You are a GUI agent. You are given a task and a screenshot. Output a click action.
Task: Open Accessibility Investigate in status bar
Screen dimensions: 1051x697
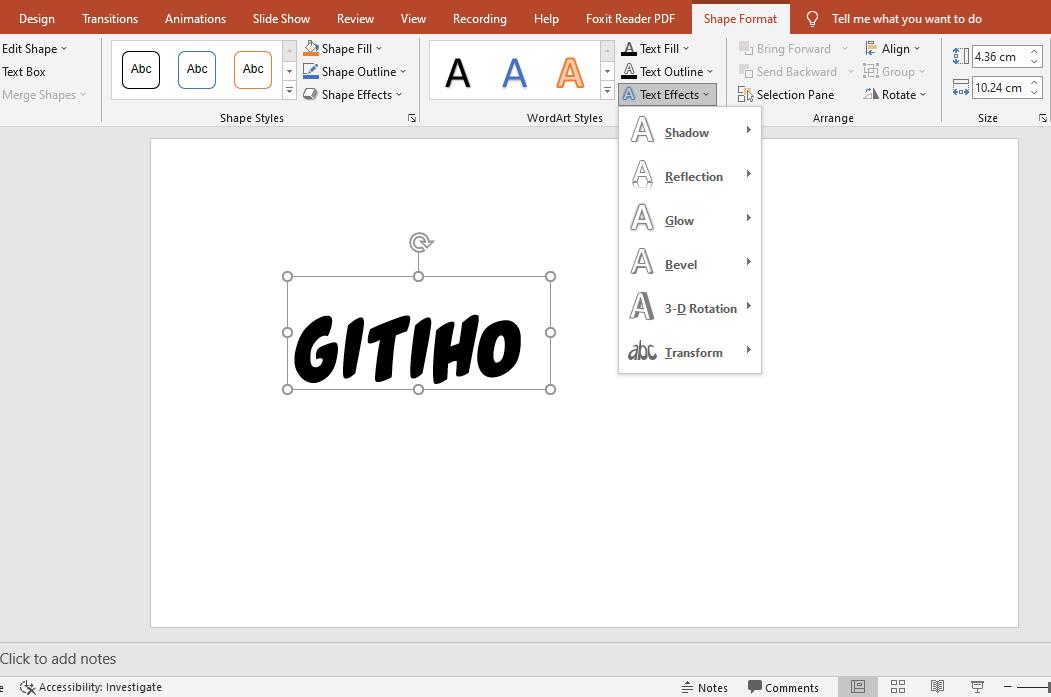pos(91,687)
